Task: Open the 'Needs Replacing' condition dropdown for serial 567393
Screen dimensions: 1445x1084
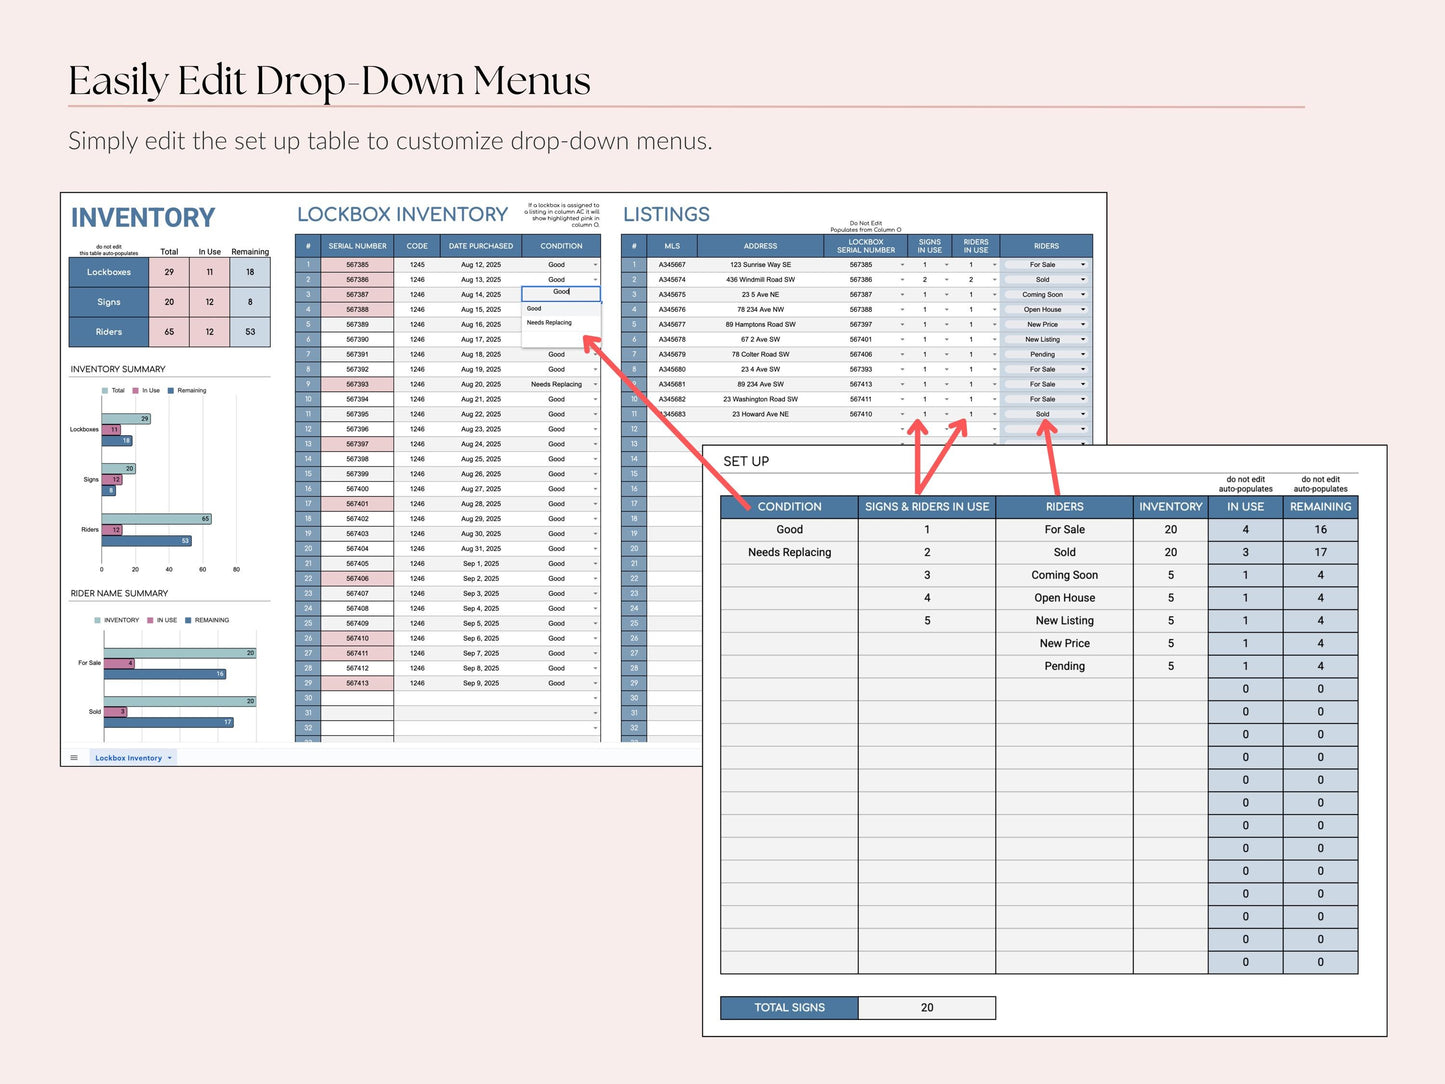Action: pyautogui.click(x=595, y=384)
